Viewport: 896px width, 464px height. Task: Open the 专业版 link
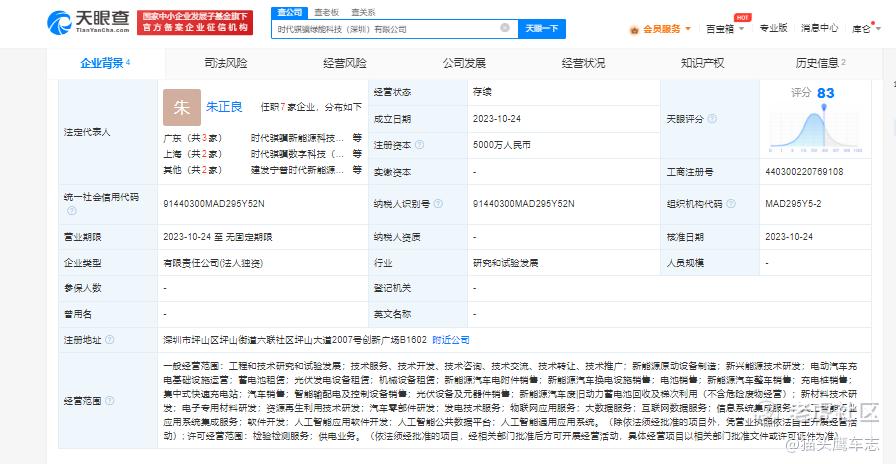pyautogui.click(x=773, y=27)
